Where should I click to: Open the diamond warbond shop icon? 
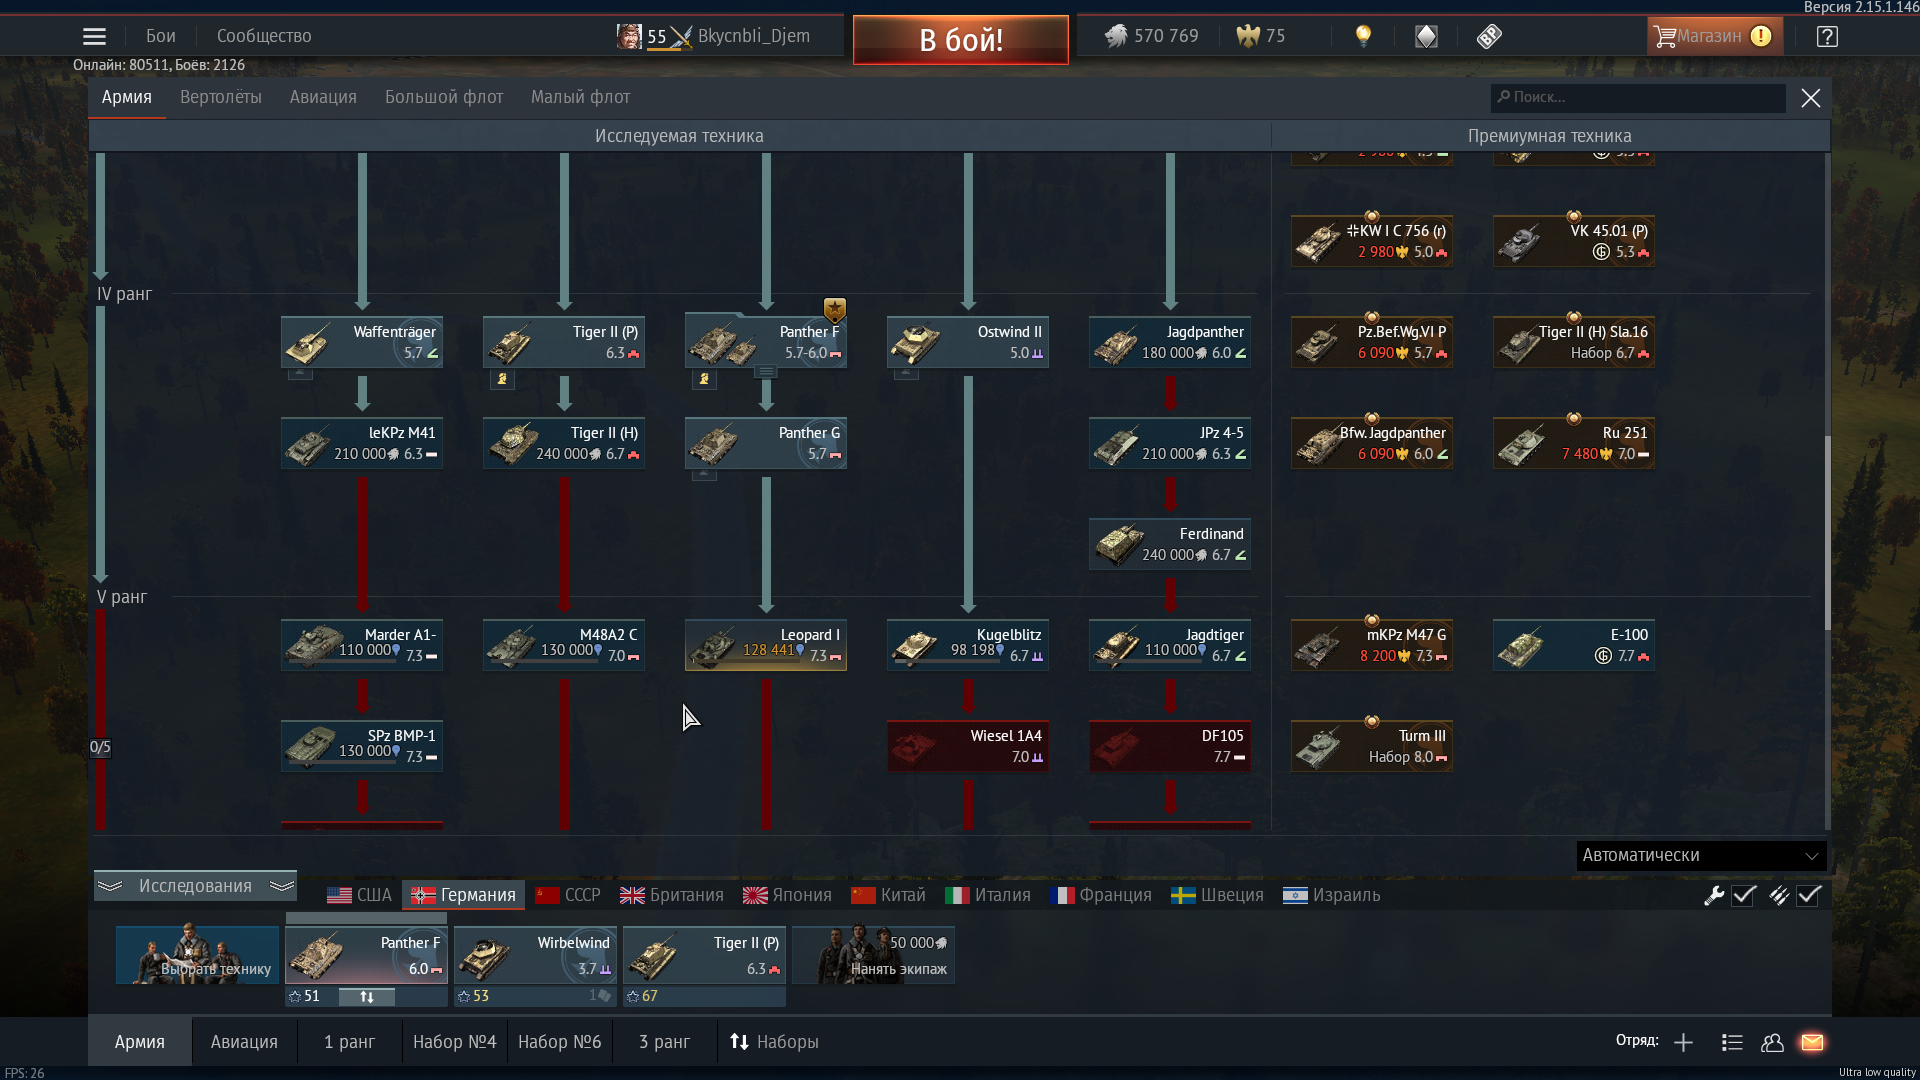1426,37
